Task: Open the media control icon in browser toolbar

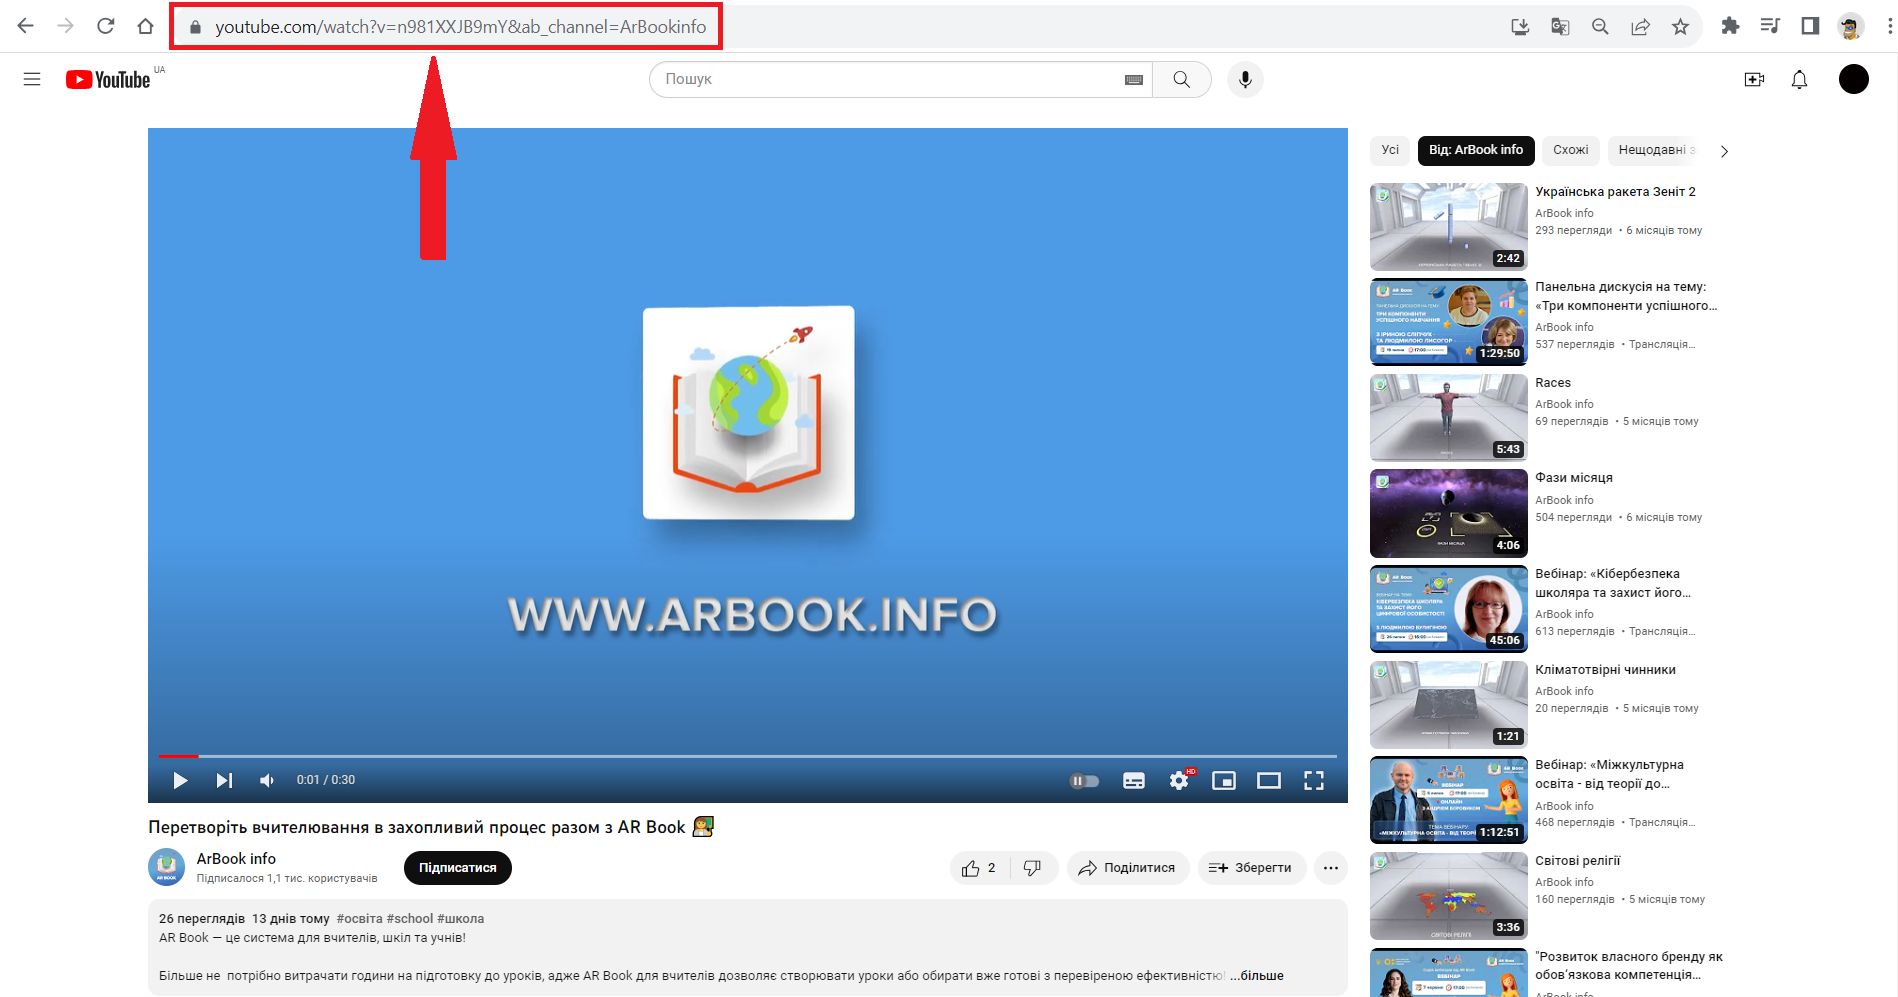Action: 1770,26
